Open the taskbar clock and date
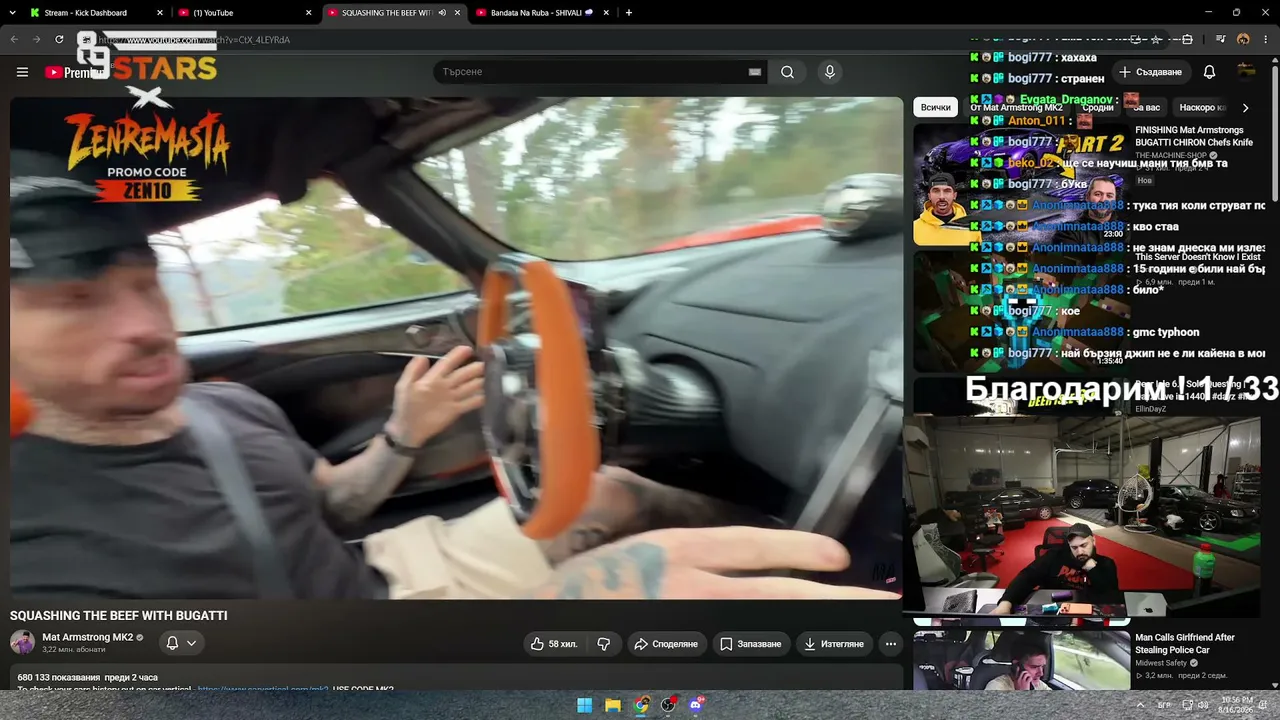Viewport: 1280px width, 720px height. tap(1236, 705)
